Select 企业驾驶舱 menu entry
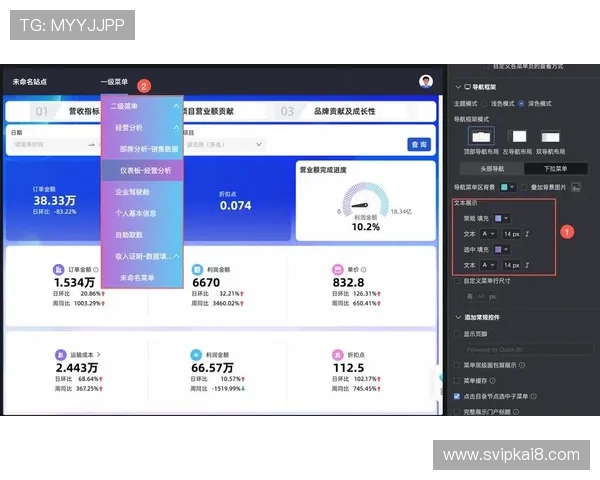The width and height of the screenshot is (600, 480). [142, 192]
